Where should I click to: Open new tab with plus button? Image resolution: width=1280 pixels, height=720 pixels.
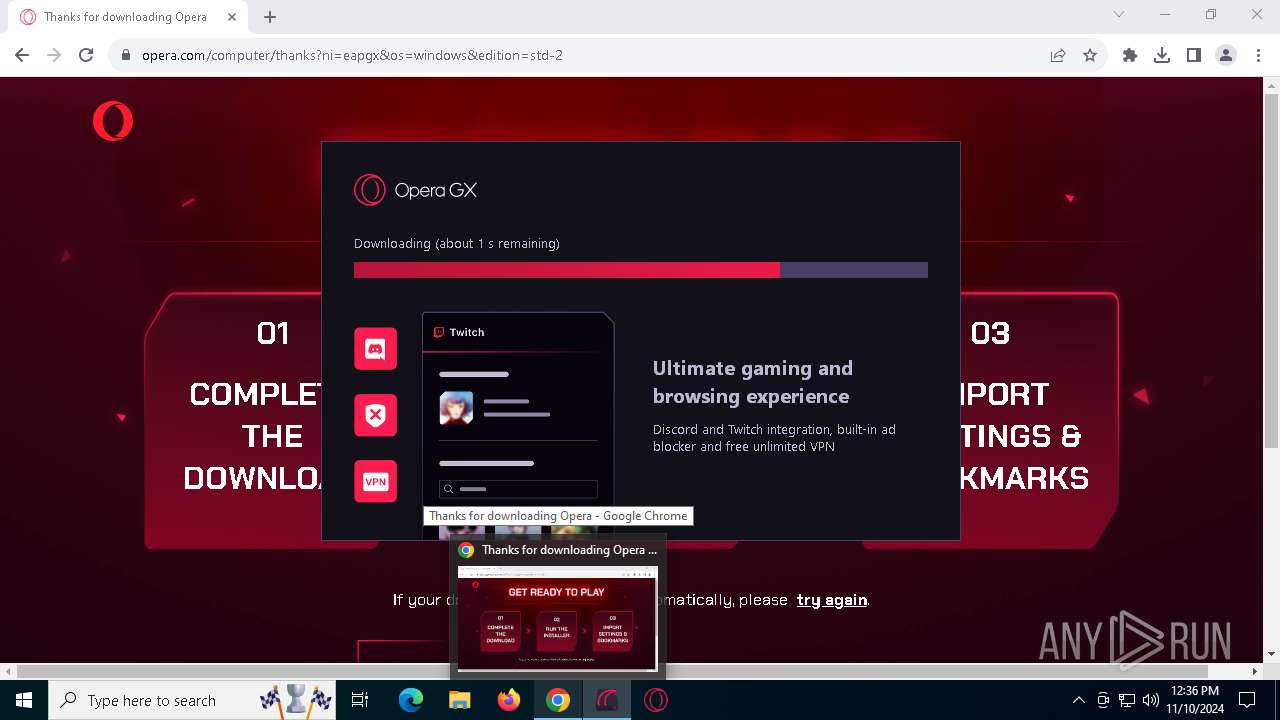pyautogui.click(x=270, y=17)
